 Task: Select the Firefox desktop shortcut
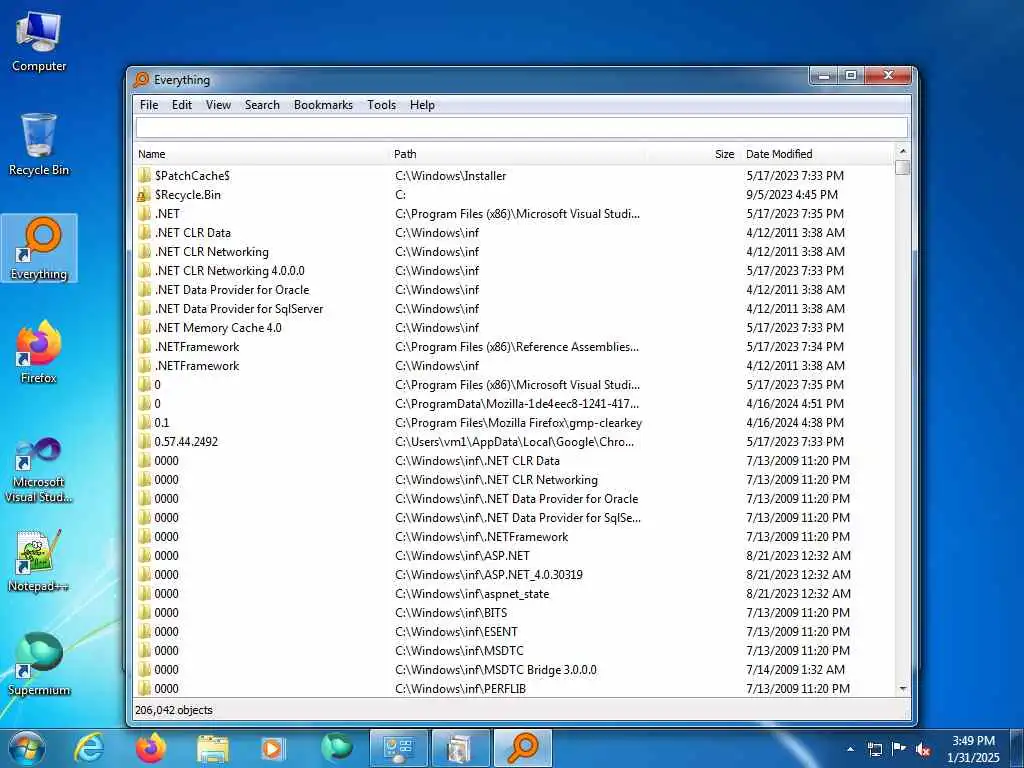[x=39, y=351]
